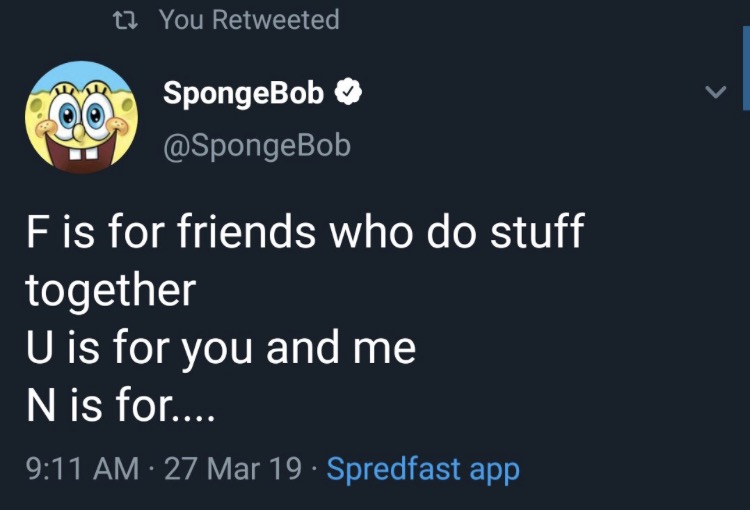The height and width of the screenshot is (510, 750).
Task: Click the "You Retweeted" label
Action: (249, 19)
